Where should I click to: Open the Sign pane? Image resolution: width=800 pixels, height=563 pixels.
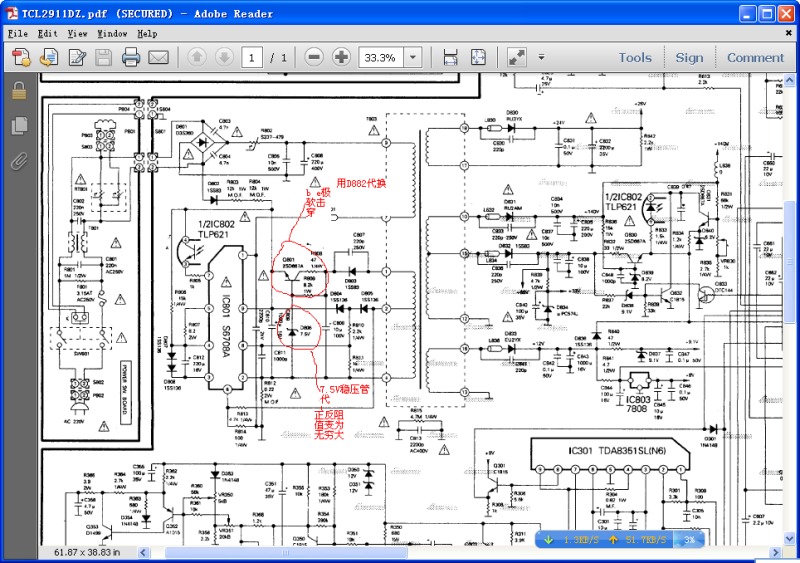689,58
